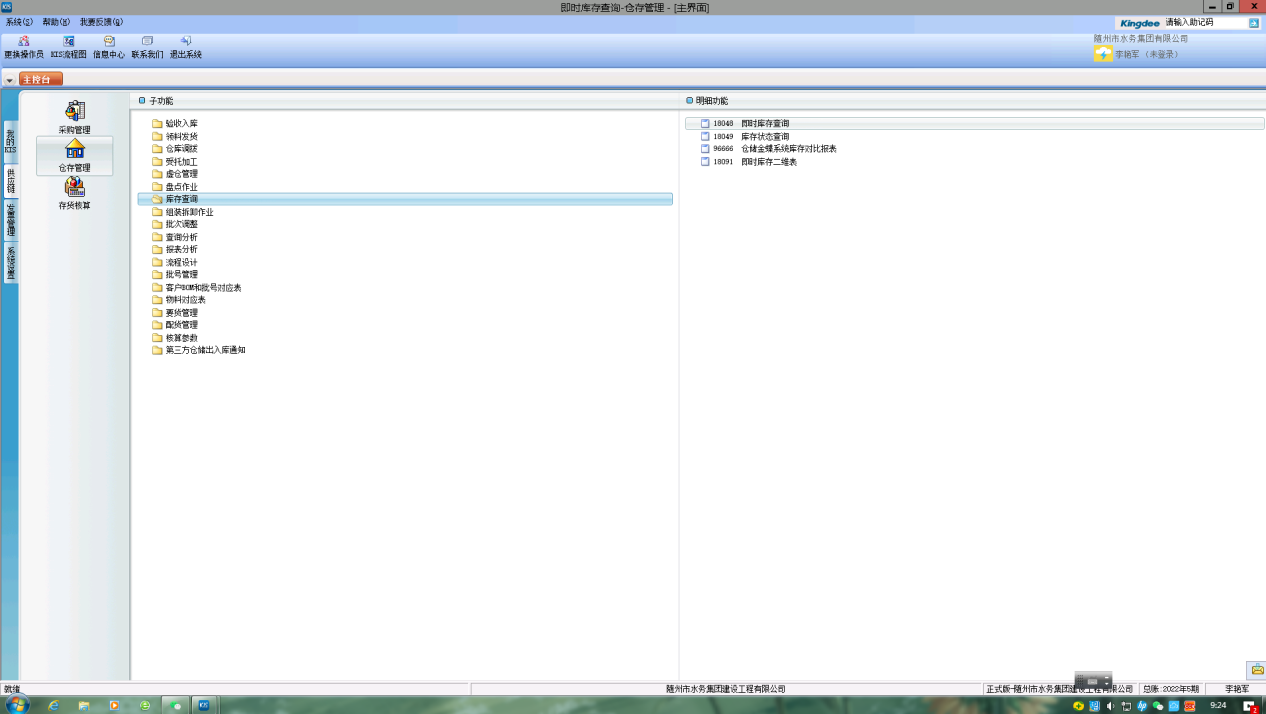This screenshot has height=714, width=1266.
Task: Open the 帮助 menu
Action: coord(56,22)
